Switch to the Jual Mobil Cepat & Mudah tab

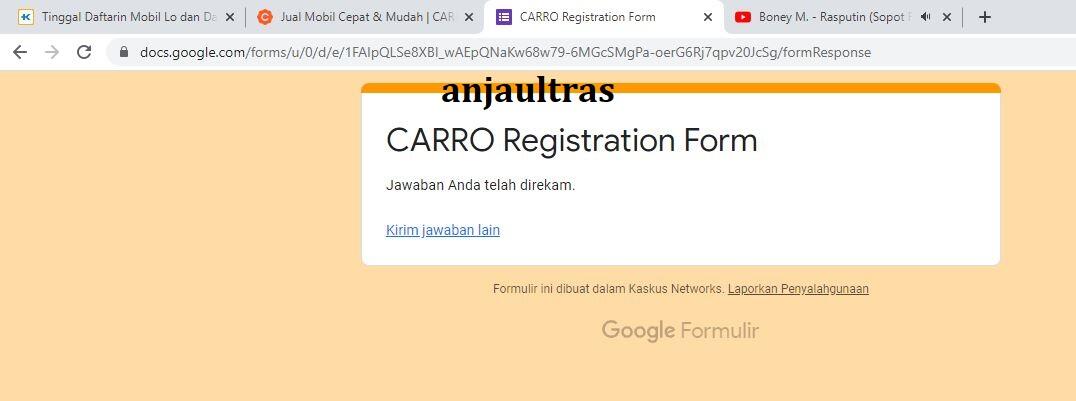tap(364, 17)
